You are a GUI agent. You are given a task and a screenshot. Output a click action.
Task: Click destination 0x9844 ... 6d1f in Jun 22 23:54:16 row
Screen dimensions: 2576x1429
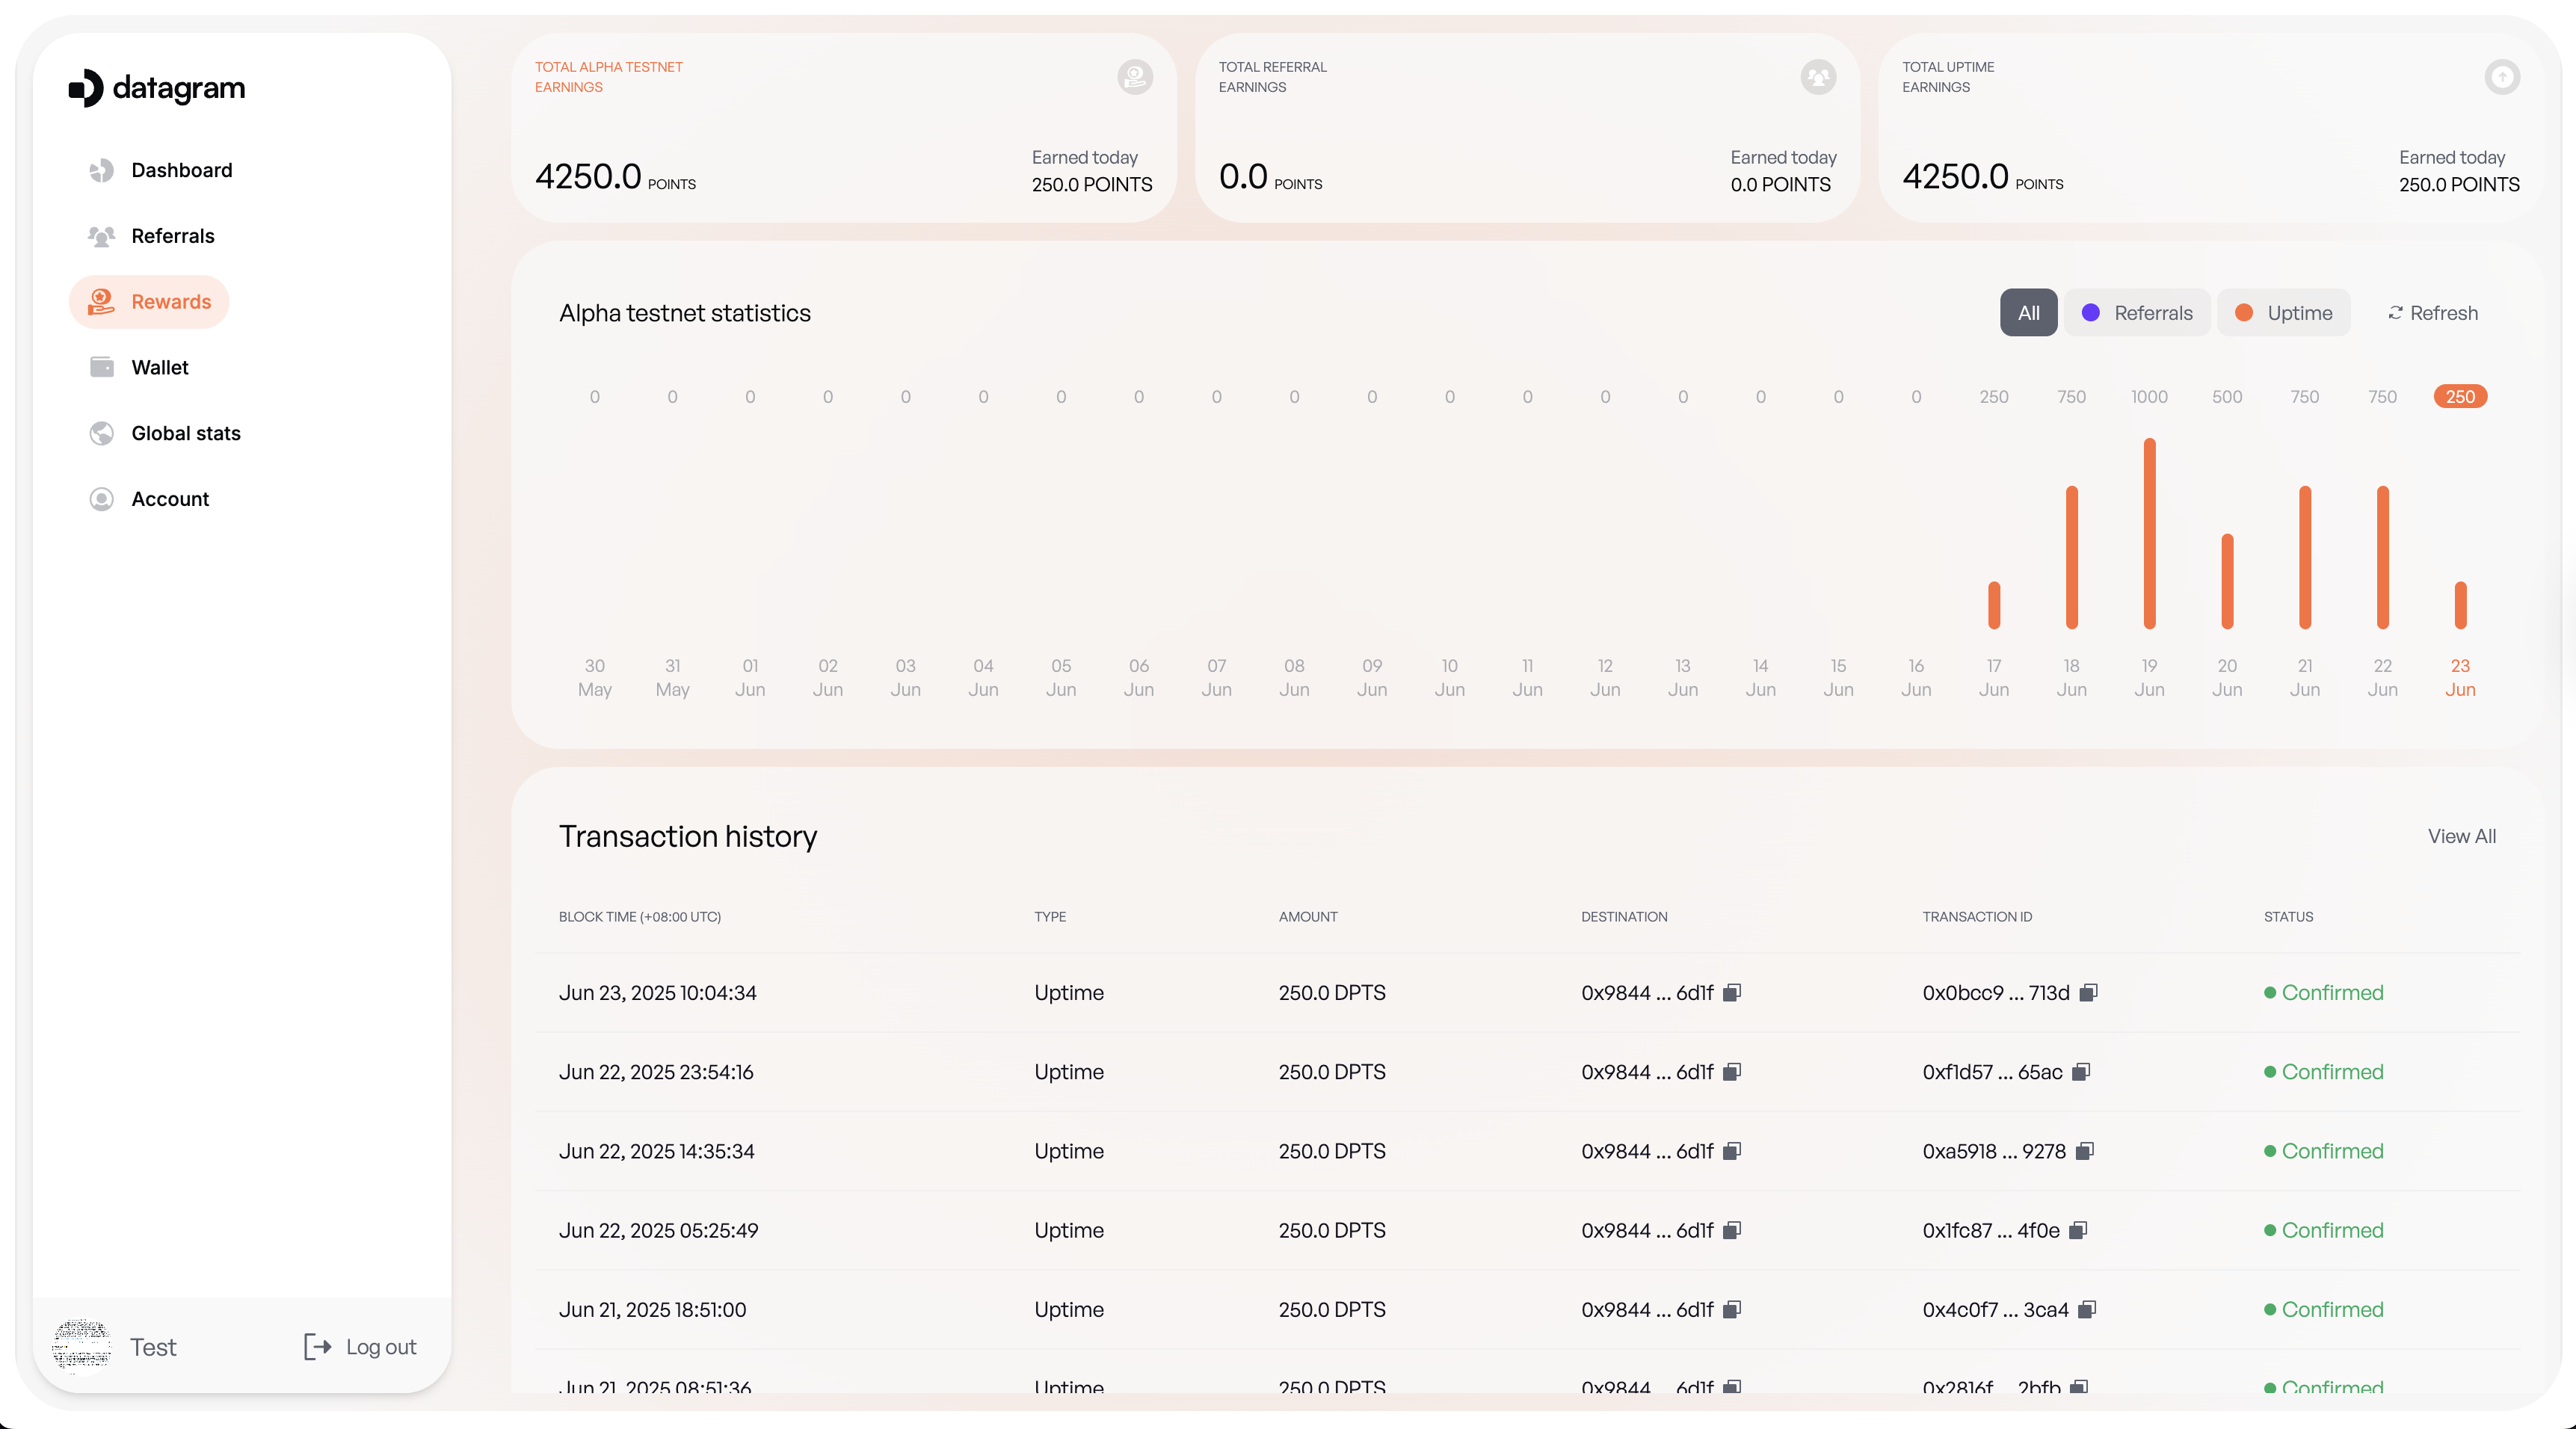click(1647, 1072)
